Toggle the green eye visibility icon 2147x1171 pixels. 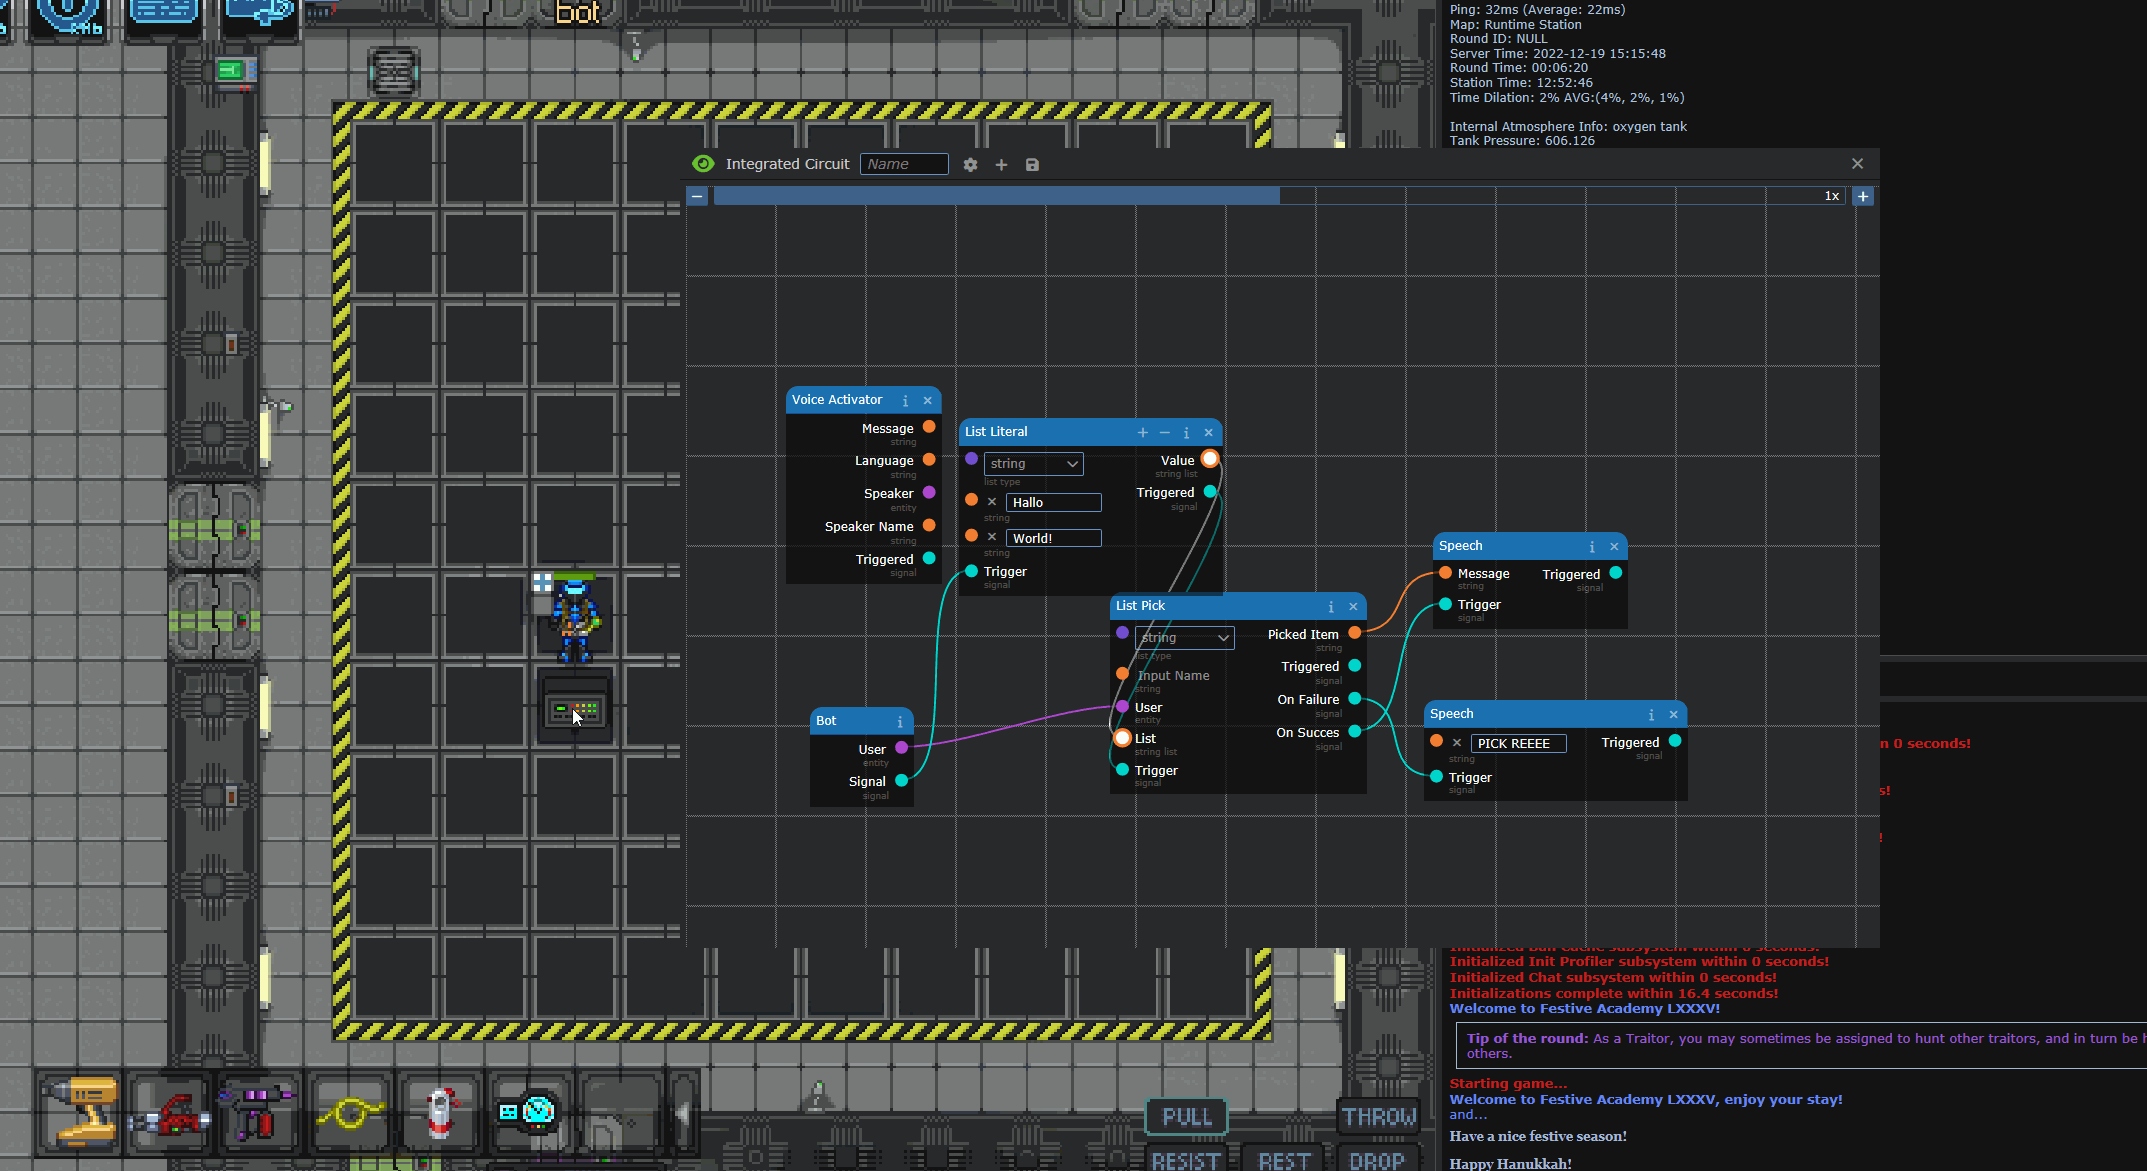(x=703, y=164)
